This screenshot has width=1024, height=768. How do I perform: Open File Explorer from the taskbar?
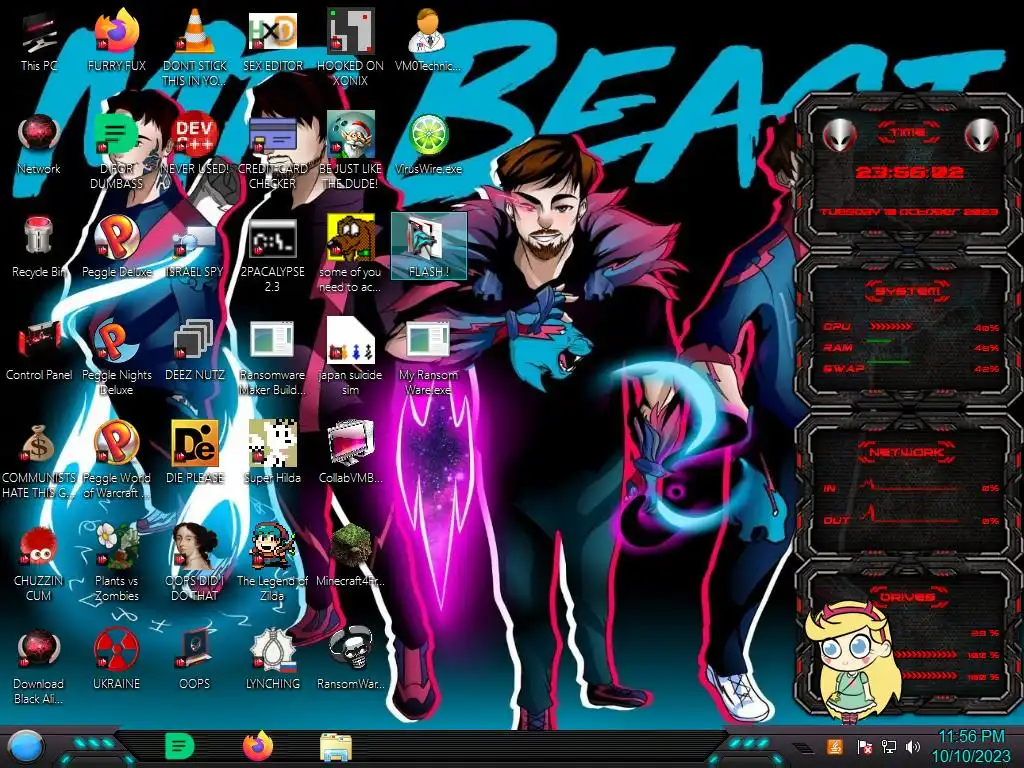[336, 748]
